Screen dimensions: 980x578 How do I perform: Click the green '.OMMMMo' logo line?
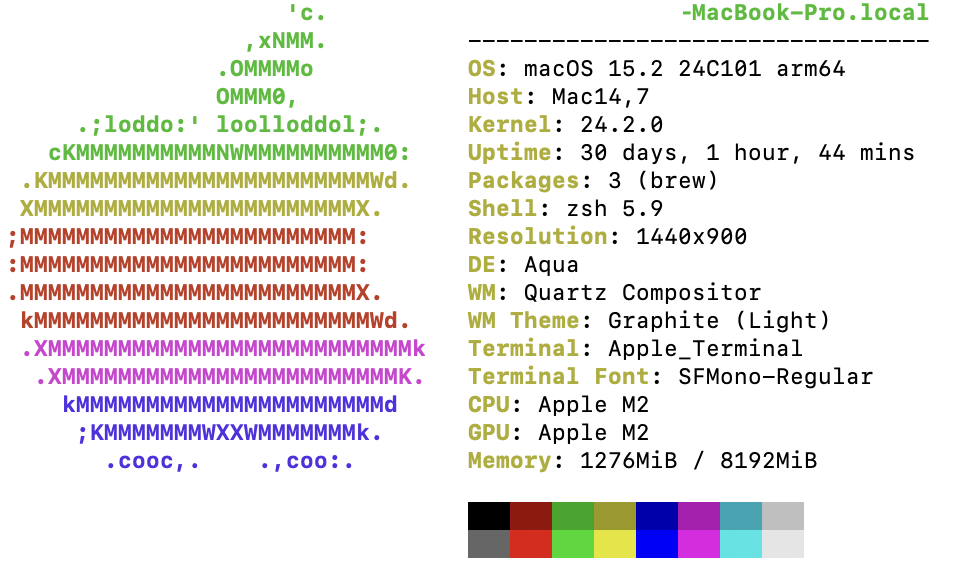pos(265,69)
